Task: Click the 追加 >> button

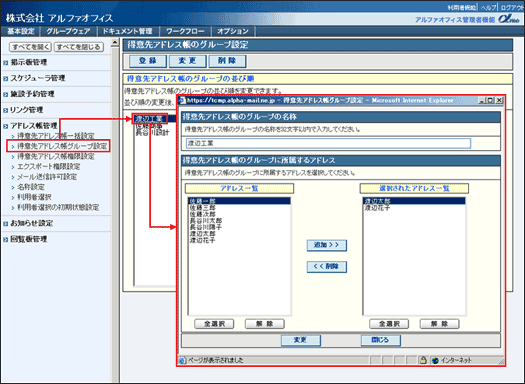Action: [327, 245]
